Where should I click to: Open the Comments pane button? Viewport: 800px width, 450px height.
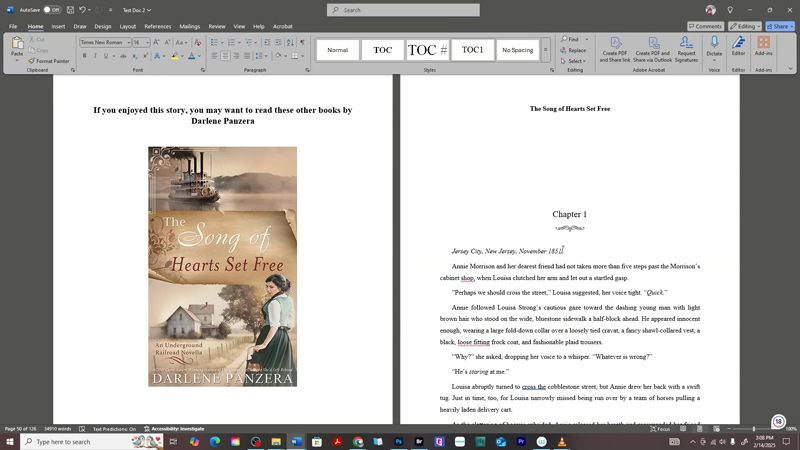(706, 26)
